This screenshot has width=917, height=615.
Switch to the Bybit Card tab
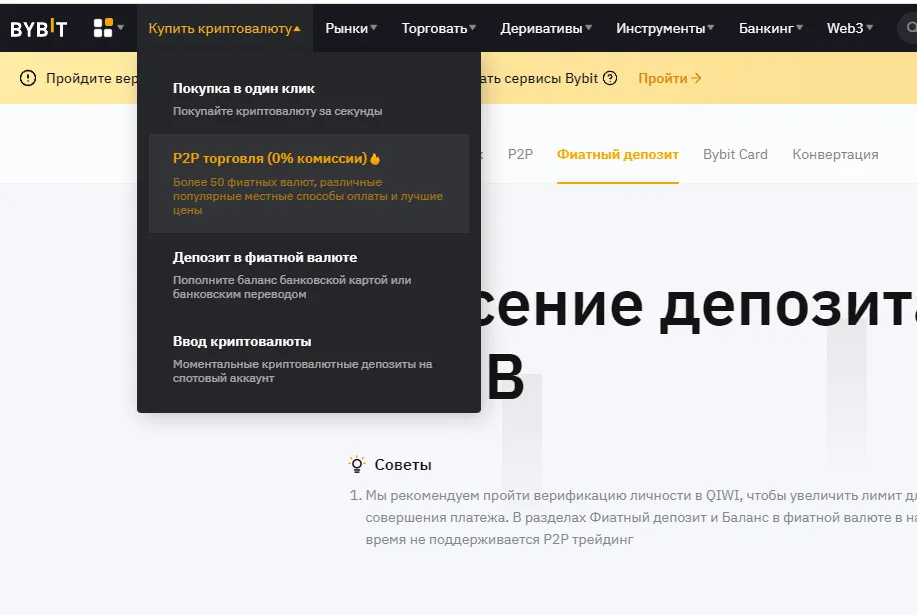735,154
